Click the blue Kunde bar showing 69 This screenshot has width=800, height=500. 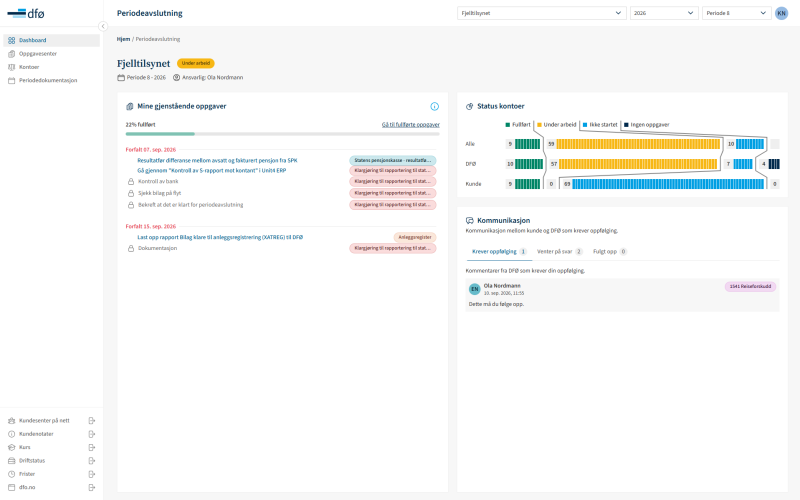point(668,184)
